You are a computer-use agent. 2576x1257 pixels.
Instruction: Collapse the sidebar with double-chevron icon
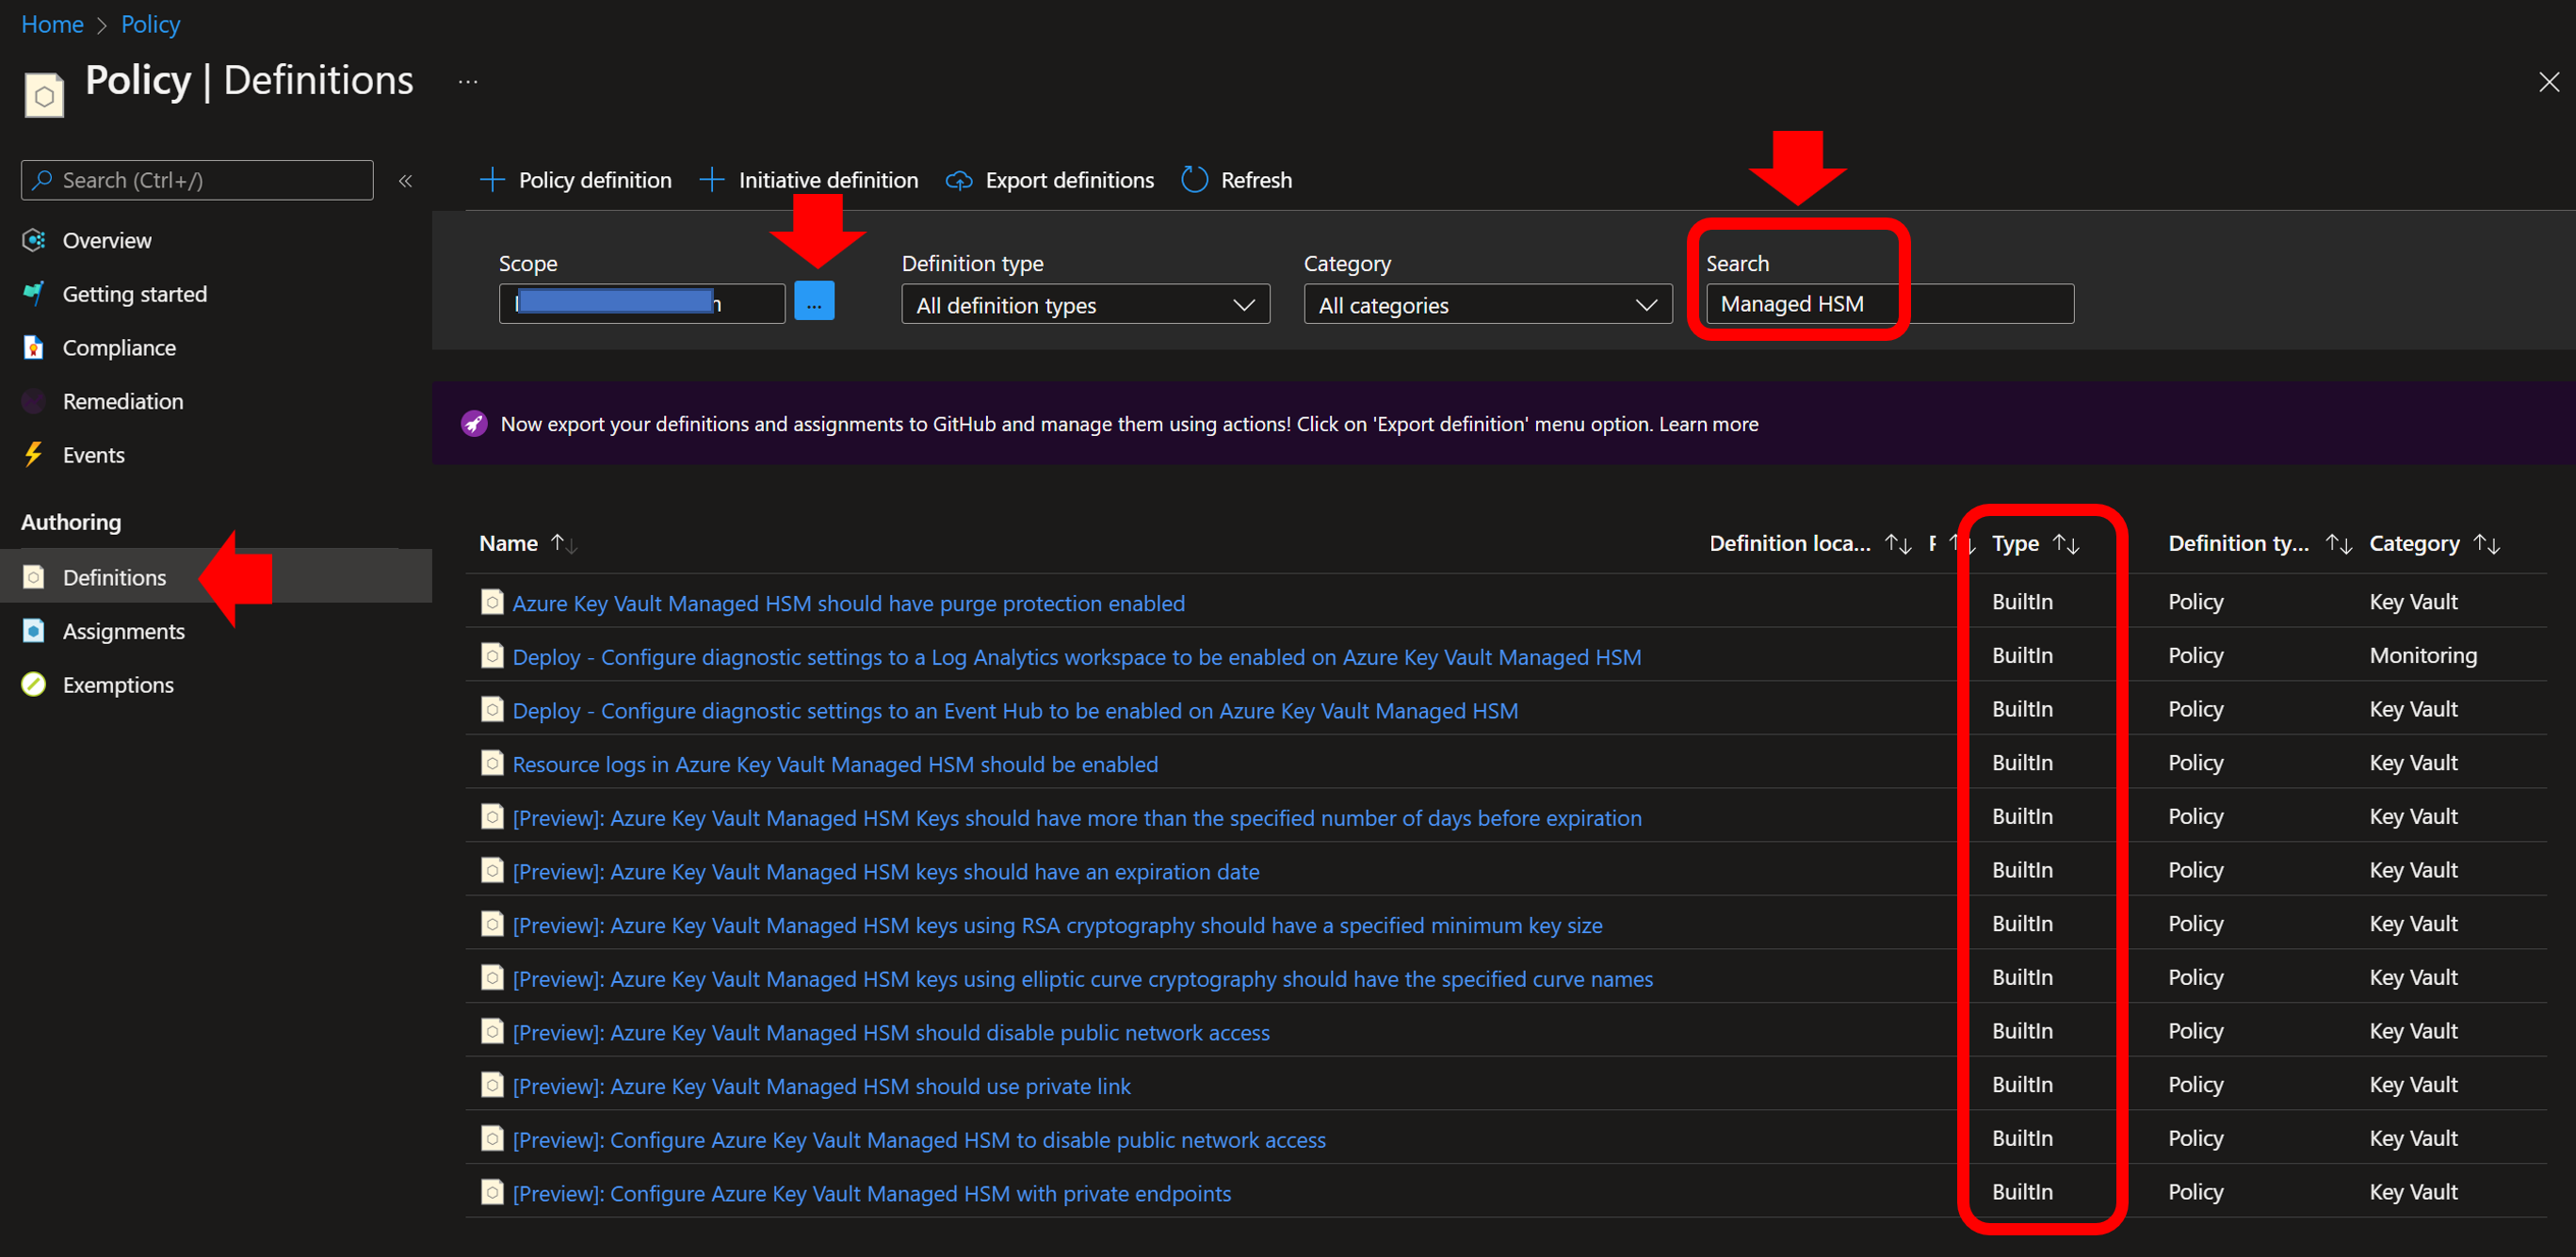(x=405, y=181)
